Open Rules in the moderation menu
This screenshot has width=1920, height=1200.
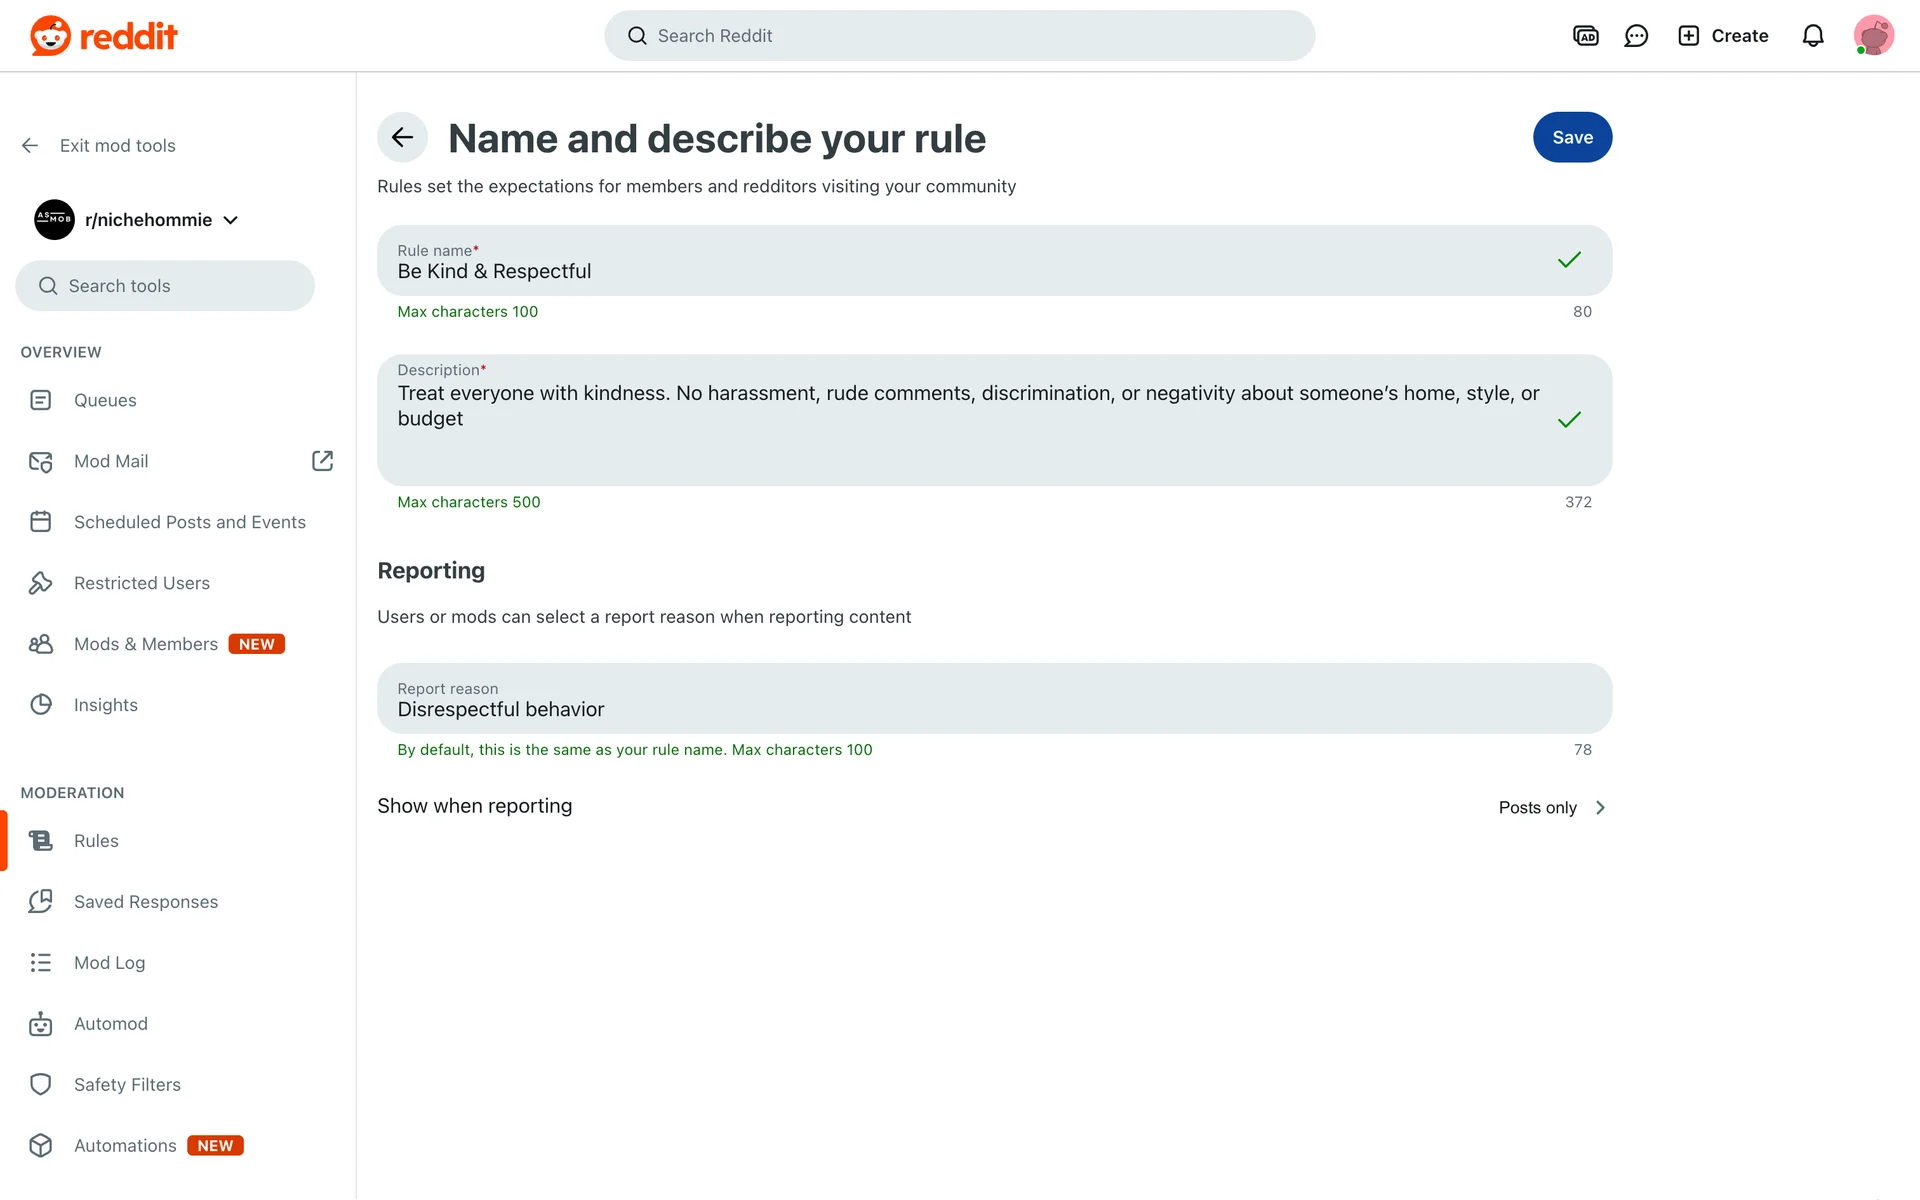tap(96, 841)
